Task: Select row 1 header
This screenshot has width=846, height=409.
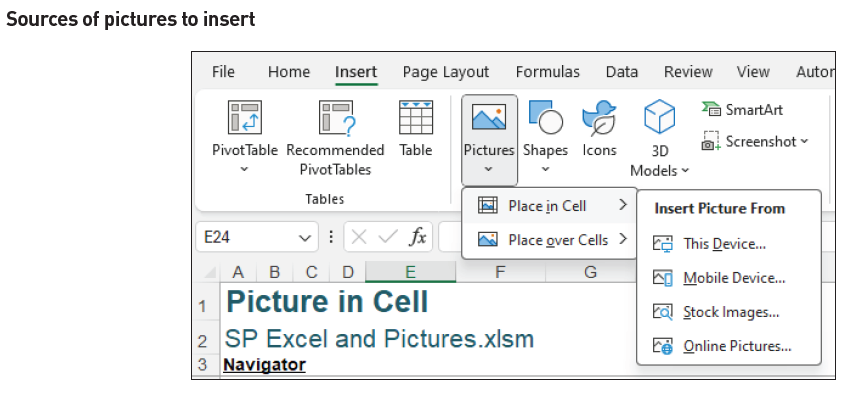Action: coord(206,302)
